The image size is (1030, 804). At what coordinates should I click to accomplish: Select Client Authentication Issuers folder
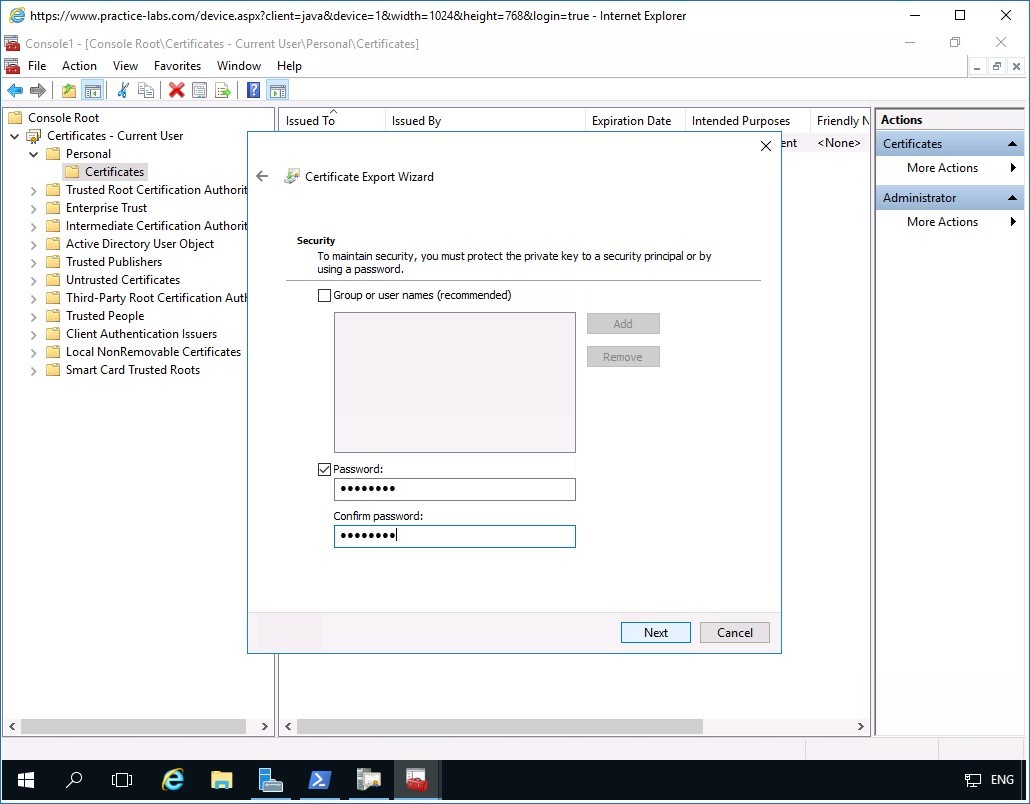pos(141,334)
